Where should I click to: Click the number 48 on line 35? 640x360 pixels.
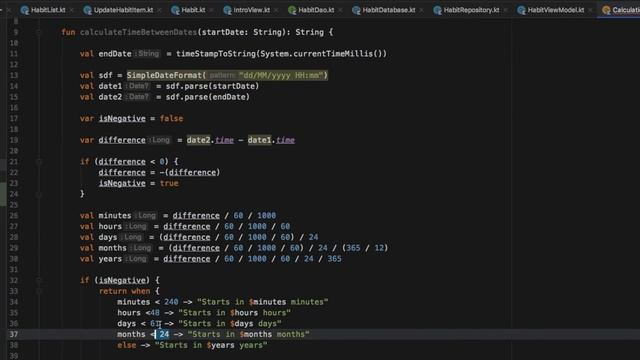coord(155,313)
